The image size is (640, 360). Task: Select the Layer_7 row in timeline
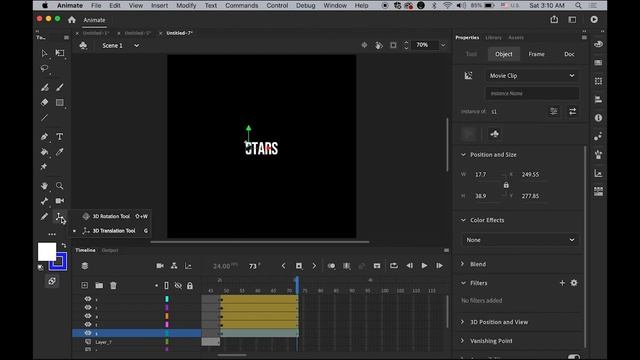click(137, 342)
